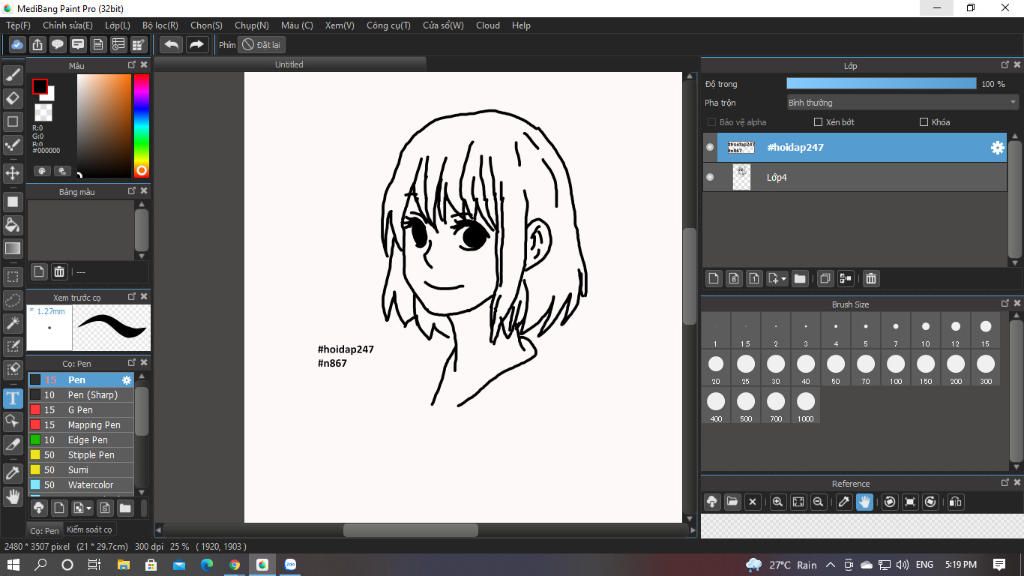Select the Hand tool in left toolbar
The image size is (1024, 576).
12,496
